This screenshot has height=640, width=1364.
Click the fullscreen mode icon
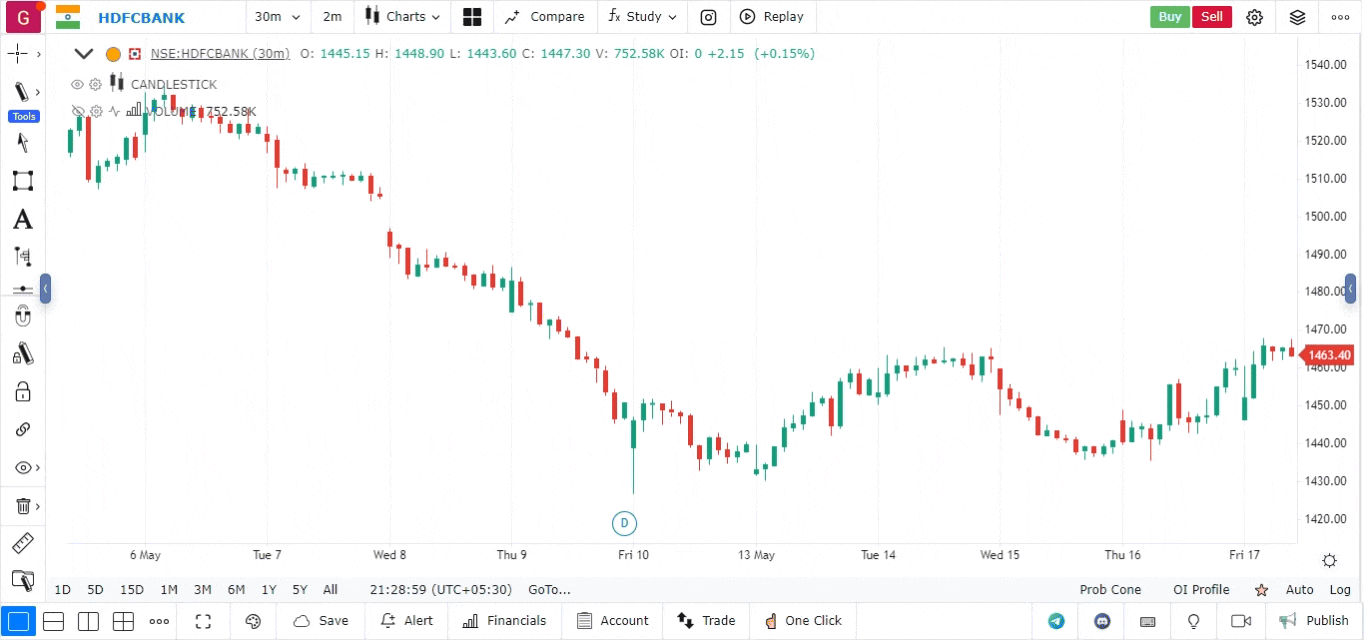[x=204, y=621]
